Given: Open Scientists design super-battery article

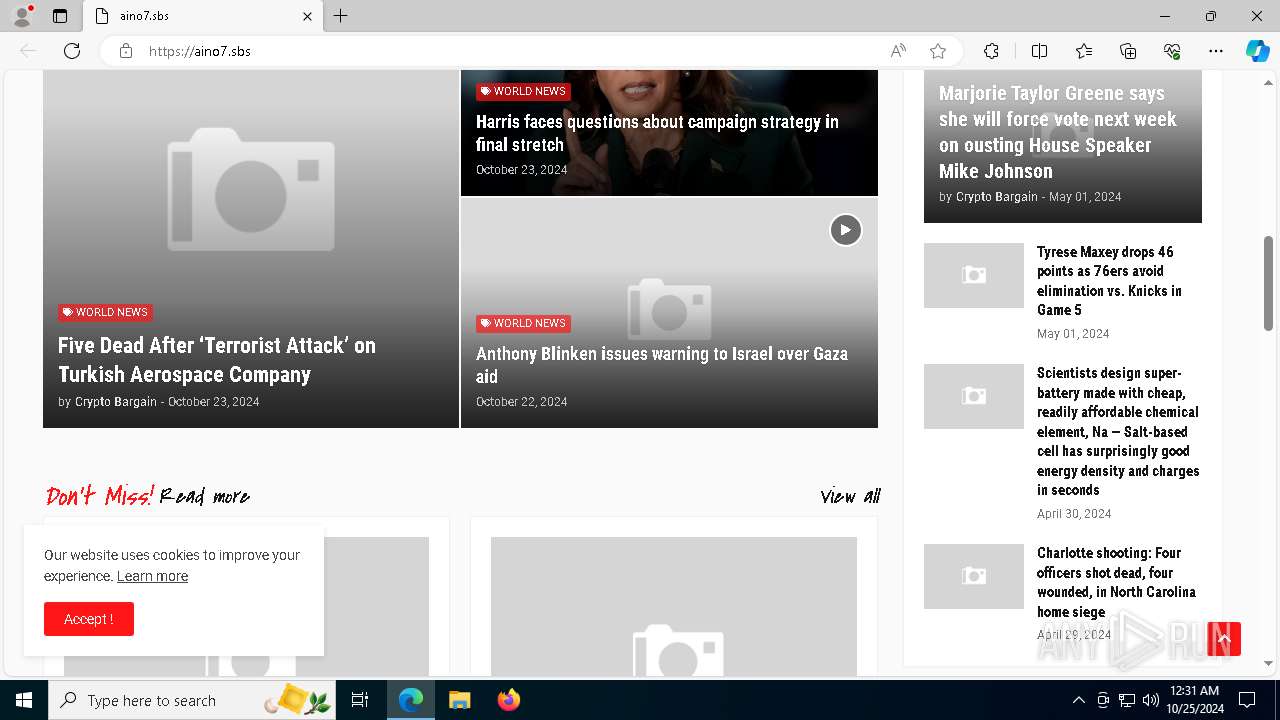Looking at the screenshot, I should click(x=1118, y=431).
